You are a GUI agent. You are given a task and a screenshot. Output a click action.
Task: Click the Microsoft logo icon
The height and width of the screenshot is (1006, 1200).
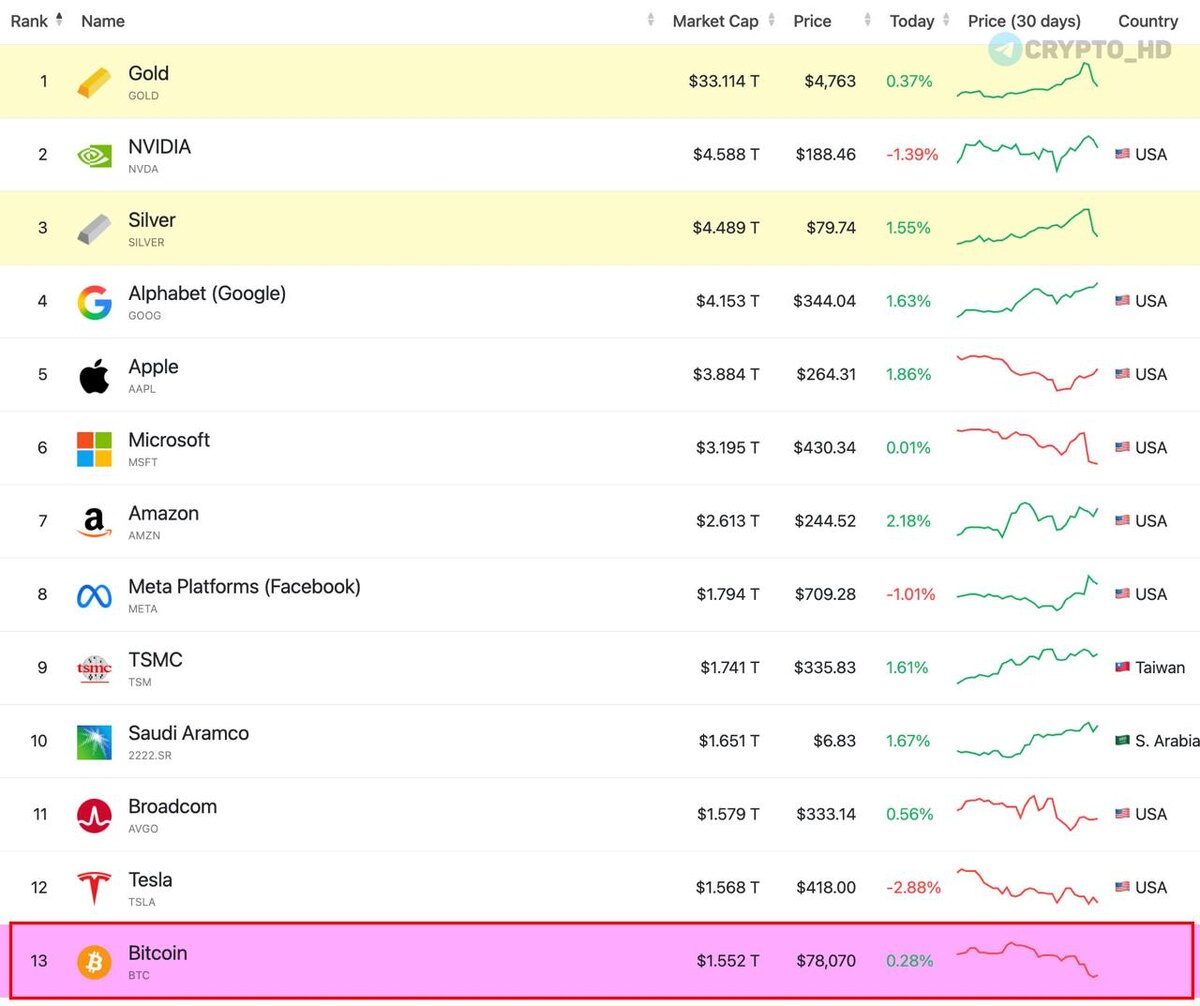(x=95, y=449)
